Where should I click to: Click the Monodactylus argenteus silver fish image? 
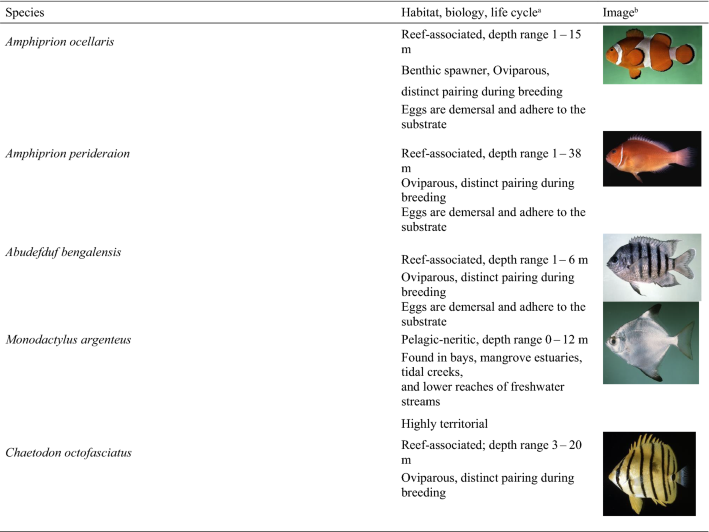coord(651,343)
